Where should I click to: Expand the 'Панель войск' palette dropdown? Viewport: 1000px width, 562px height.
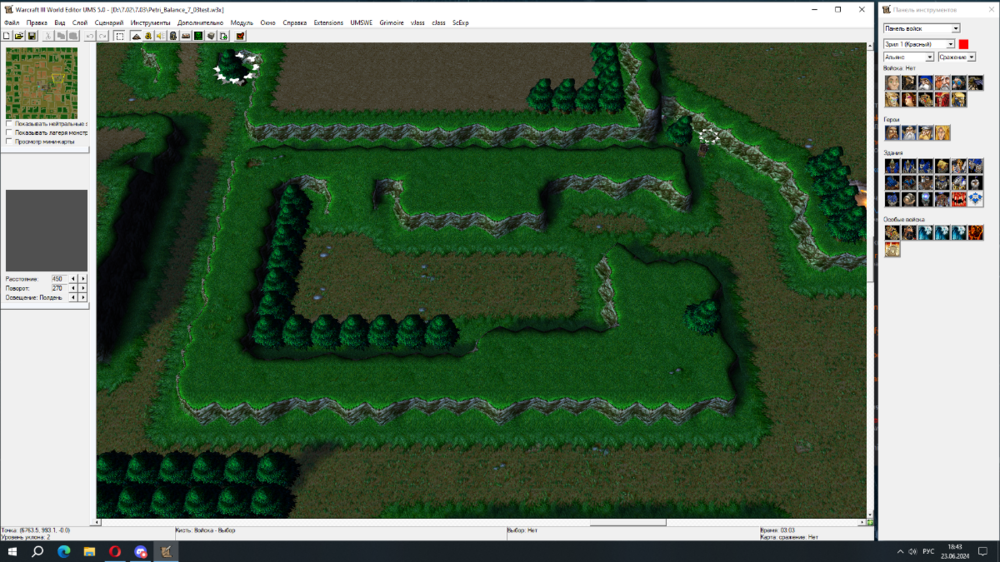(955, 29)
